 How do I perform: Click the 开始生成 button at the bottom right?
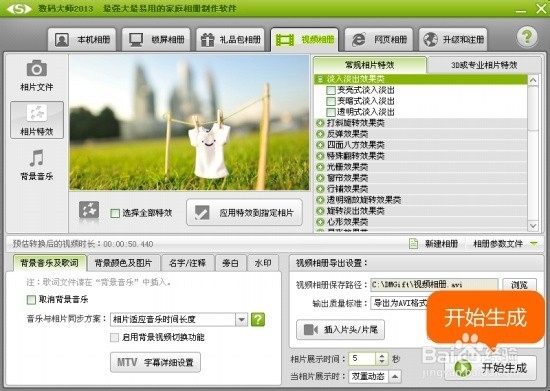point(491,368)
